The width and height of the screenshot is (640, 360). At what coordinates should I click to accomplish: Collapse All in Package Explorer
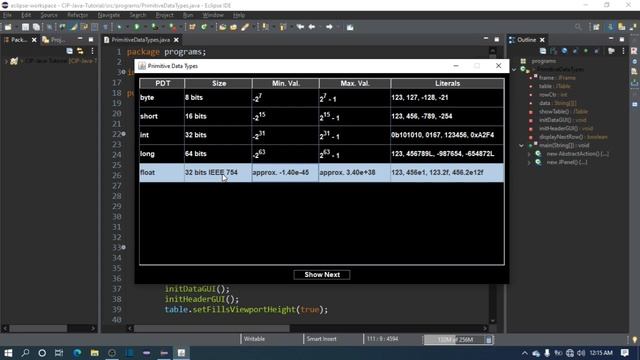(69, 51)
